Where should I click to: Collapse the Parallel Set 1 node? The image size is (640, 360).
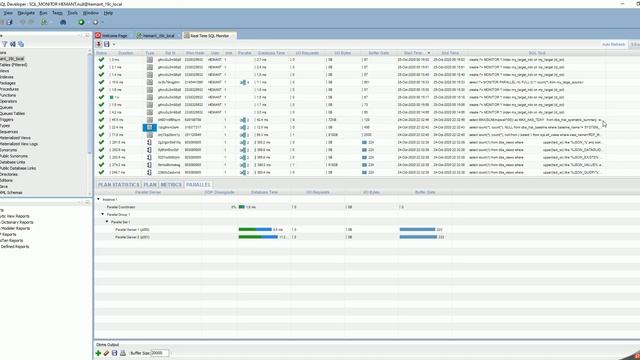coord(107,222)
